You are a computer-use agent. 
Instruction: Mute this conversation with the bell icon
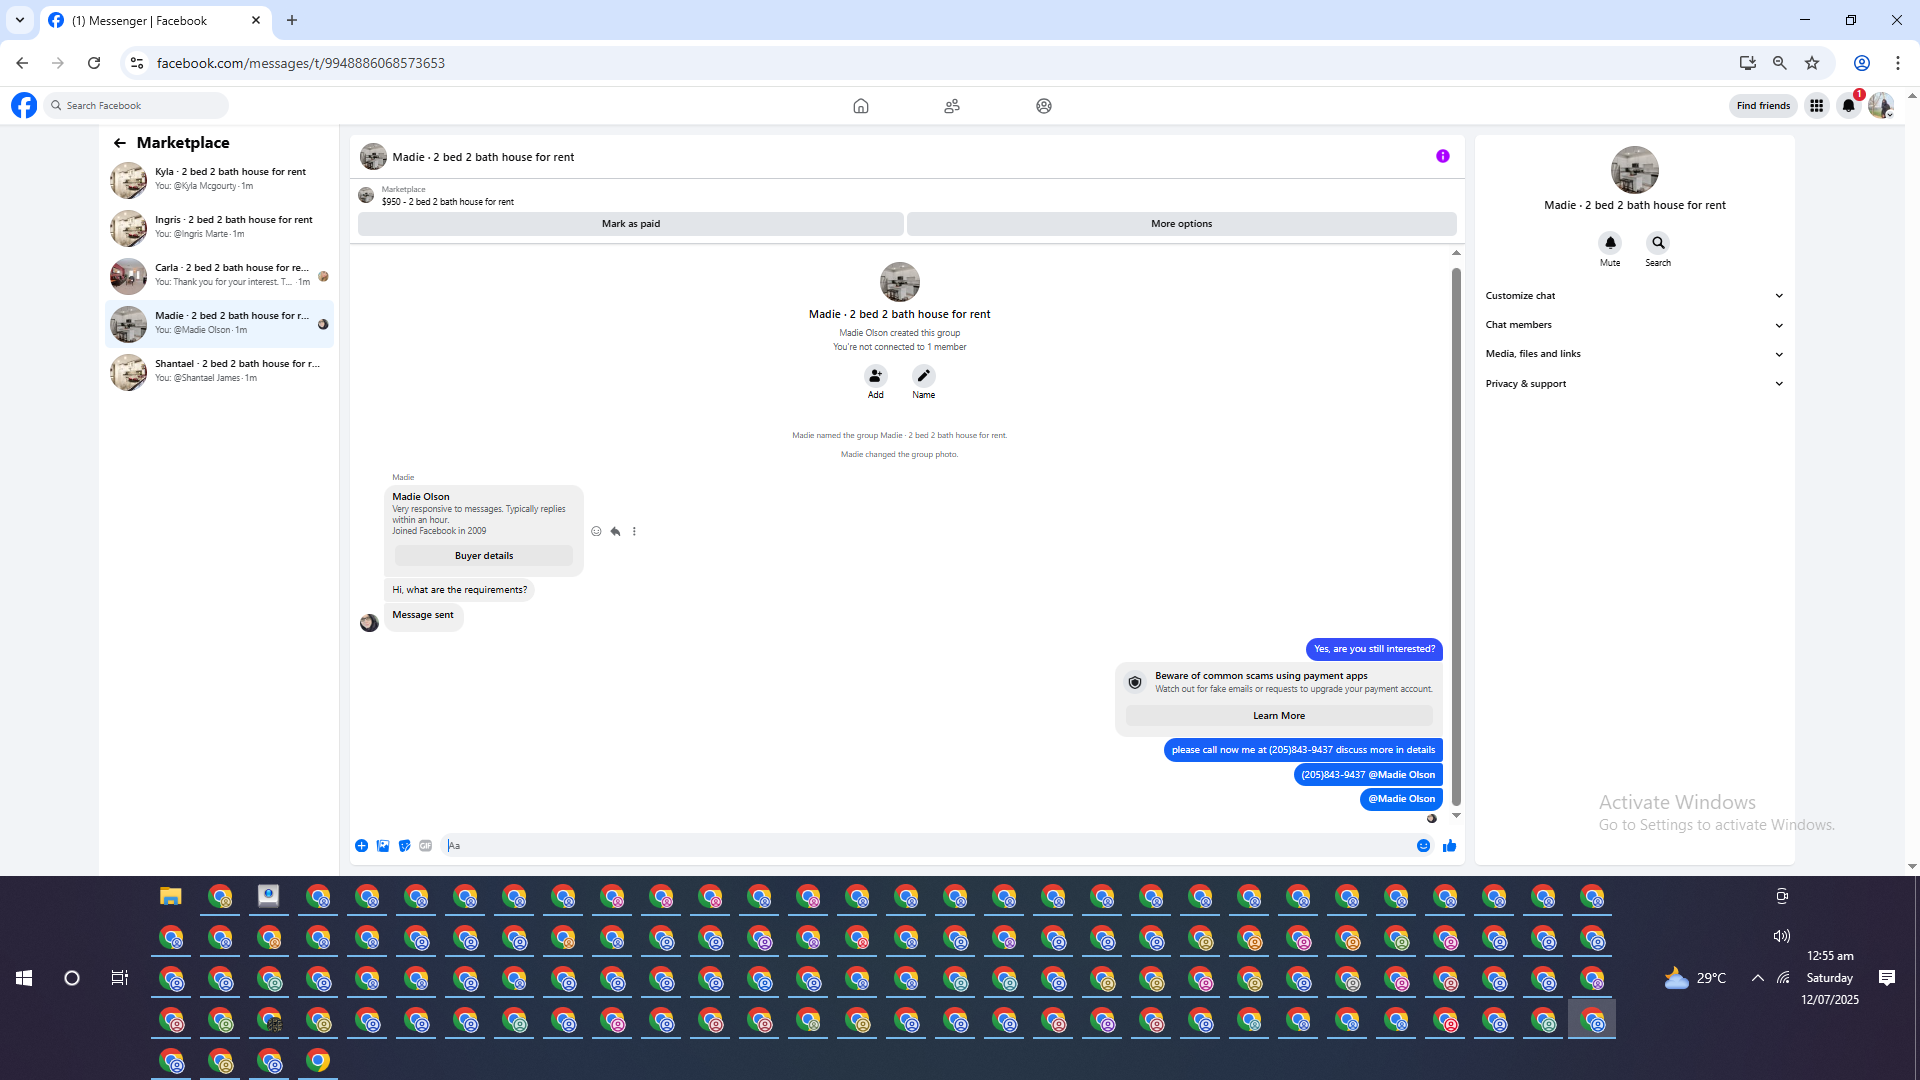1610,243
